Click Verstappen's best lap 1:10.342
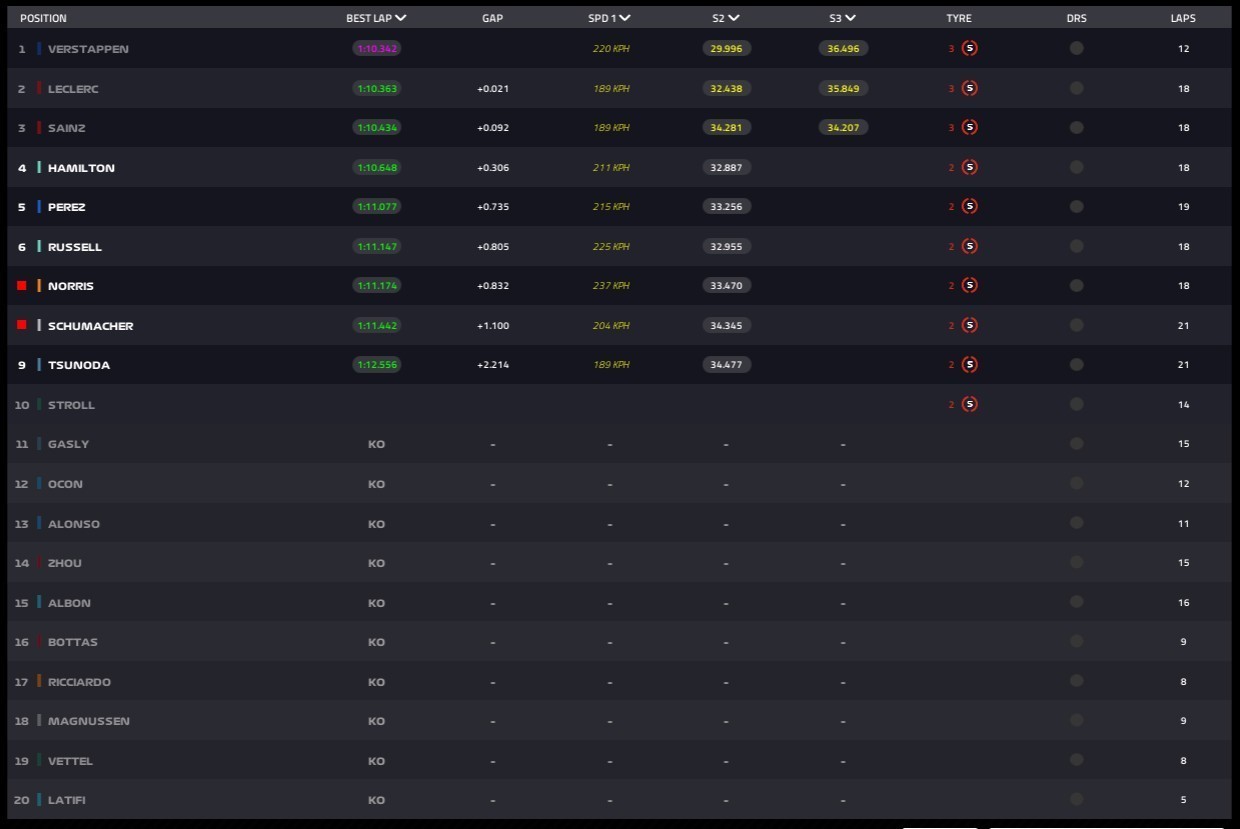 376,49
